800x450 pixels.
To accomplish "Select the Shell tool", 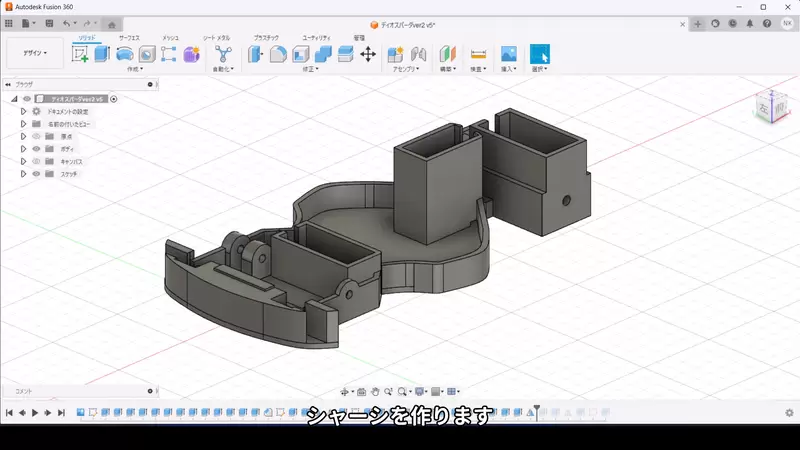I will pyautogui.click(x=301, y=54).
